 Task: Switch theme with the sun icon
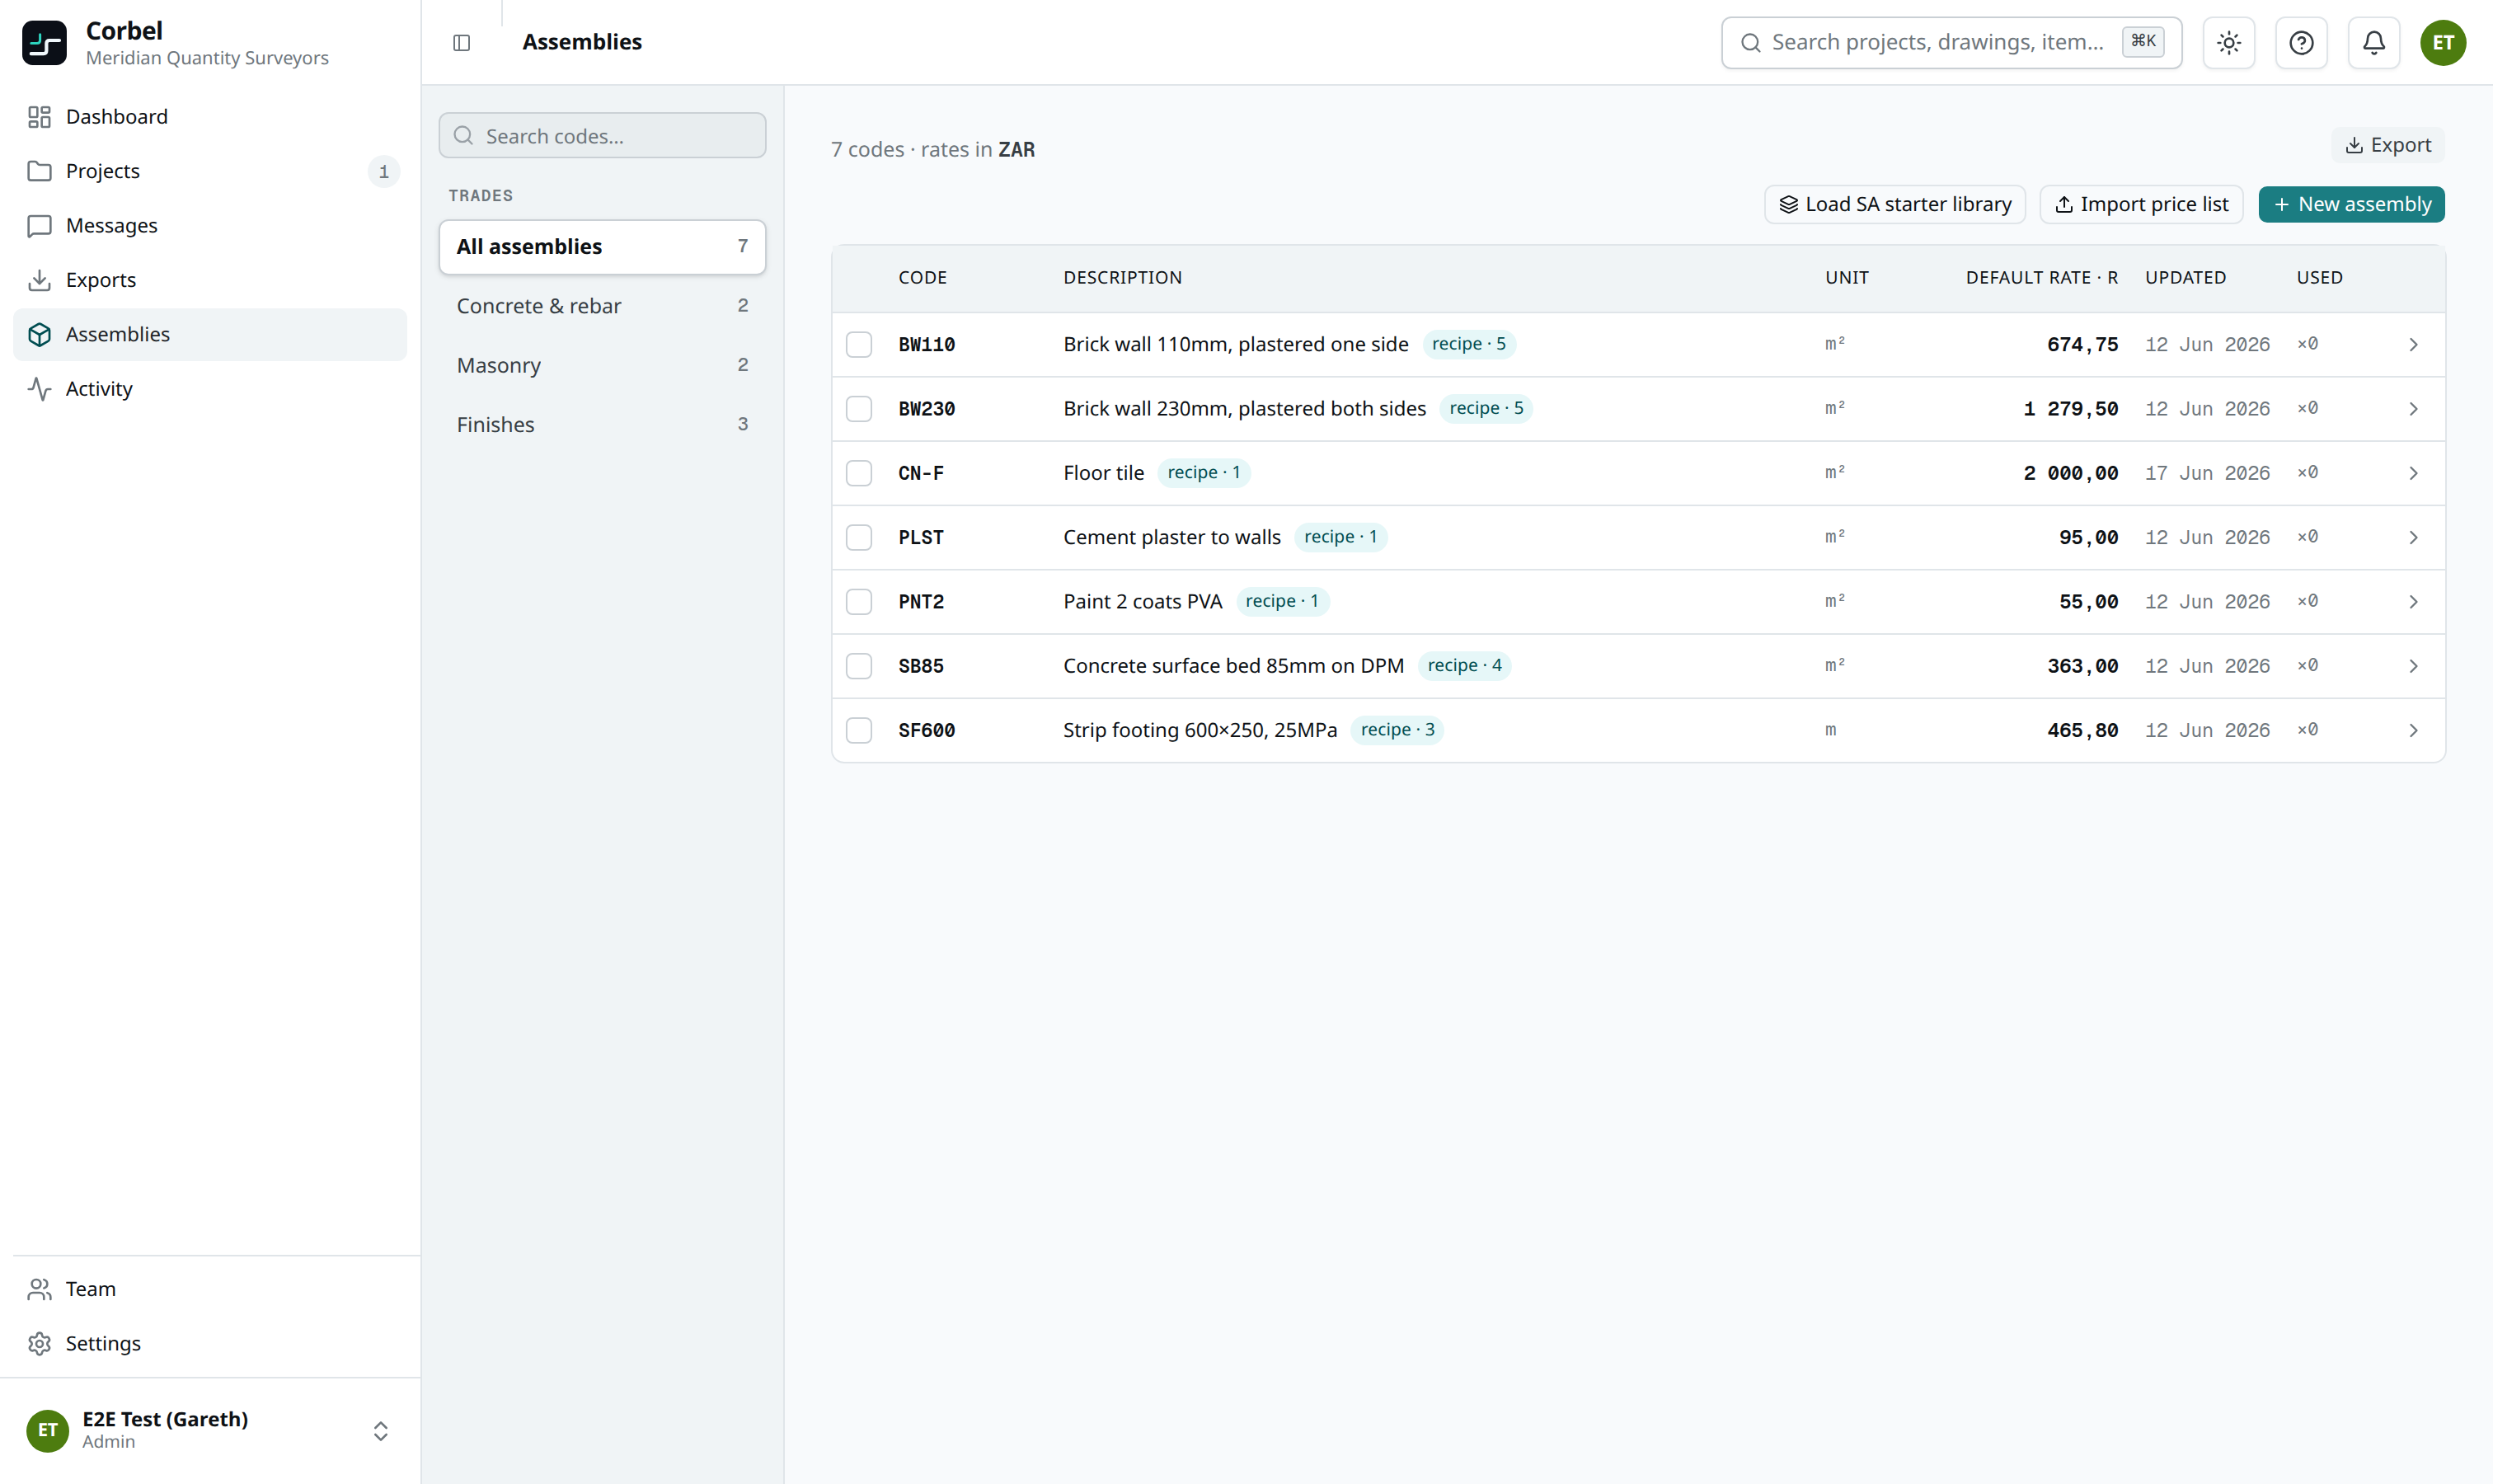click(2229, 43)
